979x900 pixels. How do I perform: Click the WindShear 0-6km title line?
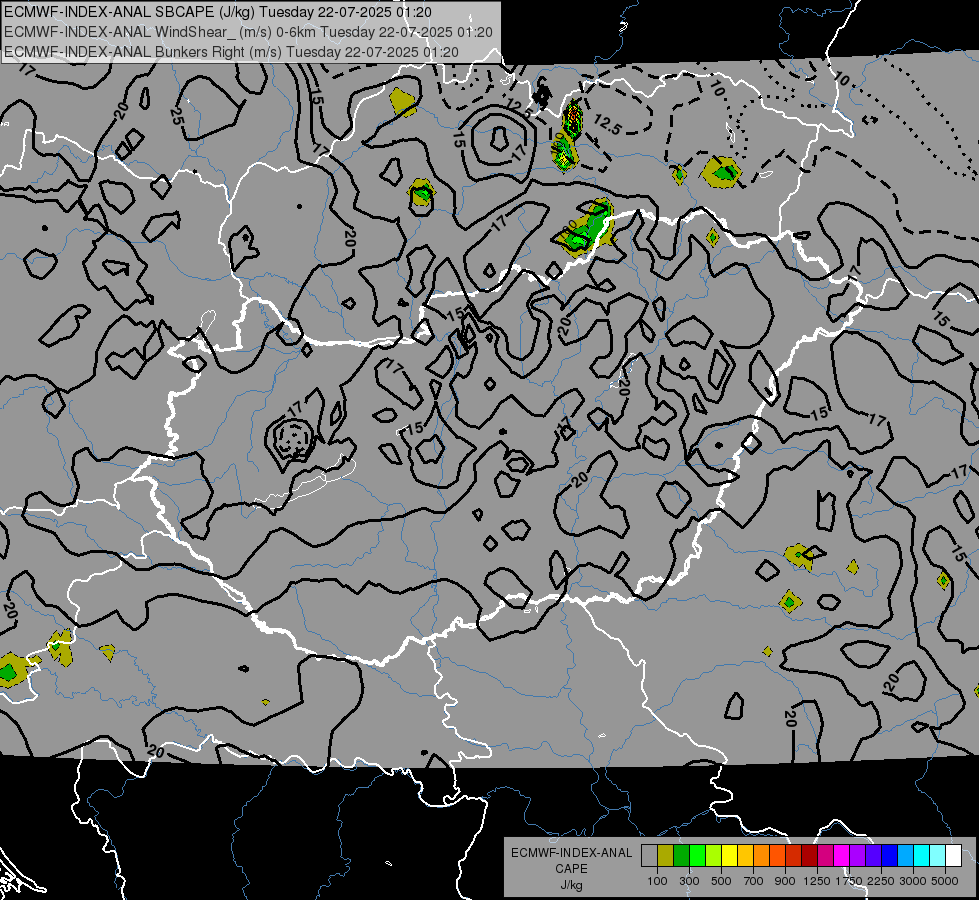click(x=248, y=32)
